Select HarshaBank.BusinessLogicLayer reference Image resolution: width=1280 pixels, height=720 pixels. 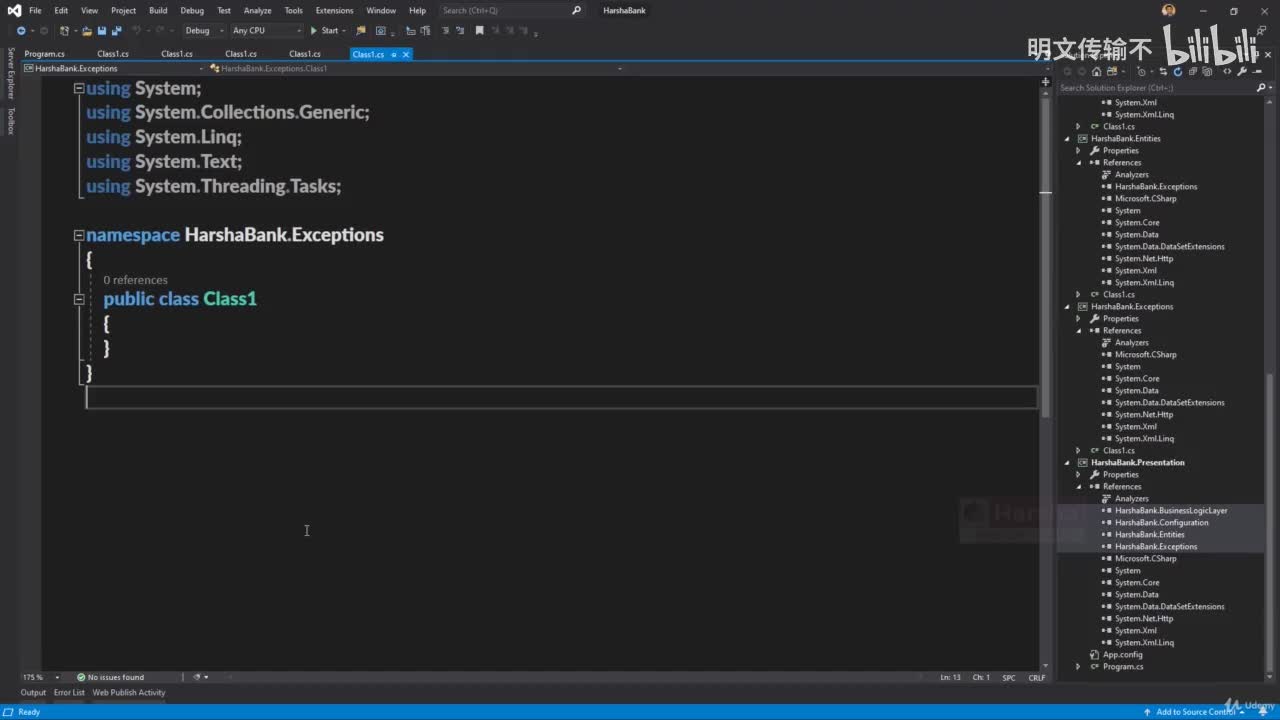[x=1171, y=511]
